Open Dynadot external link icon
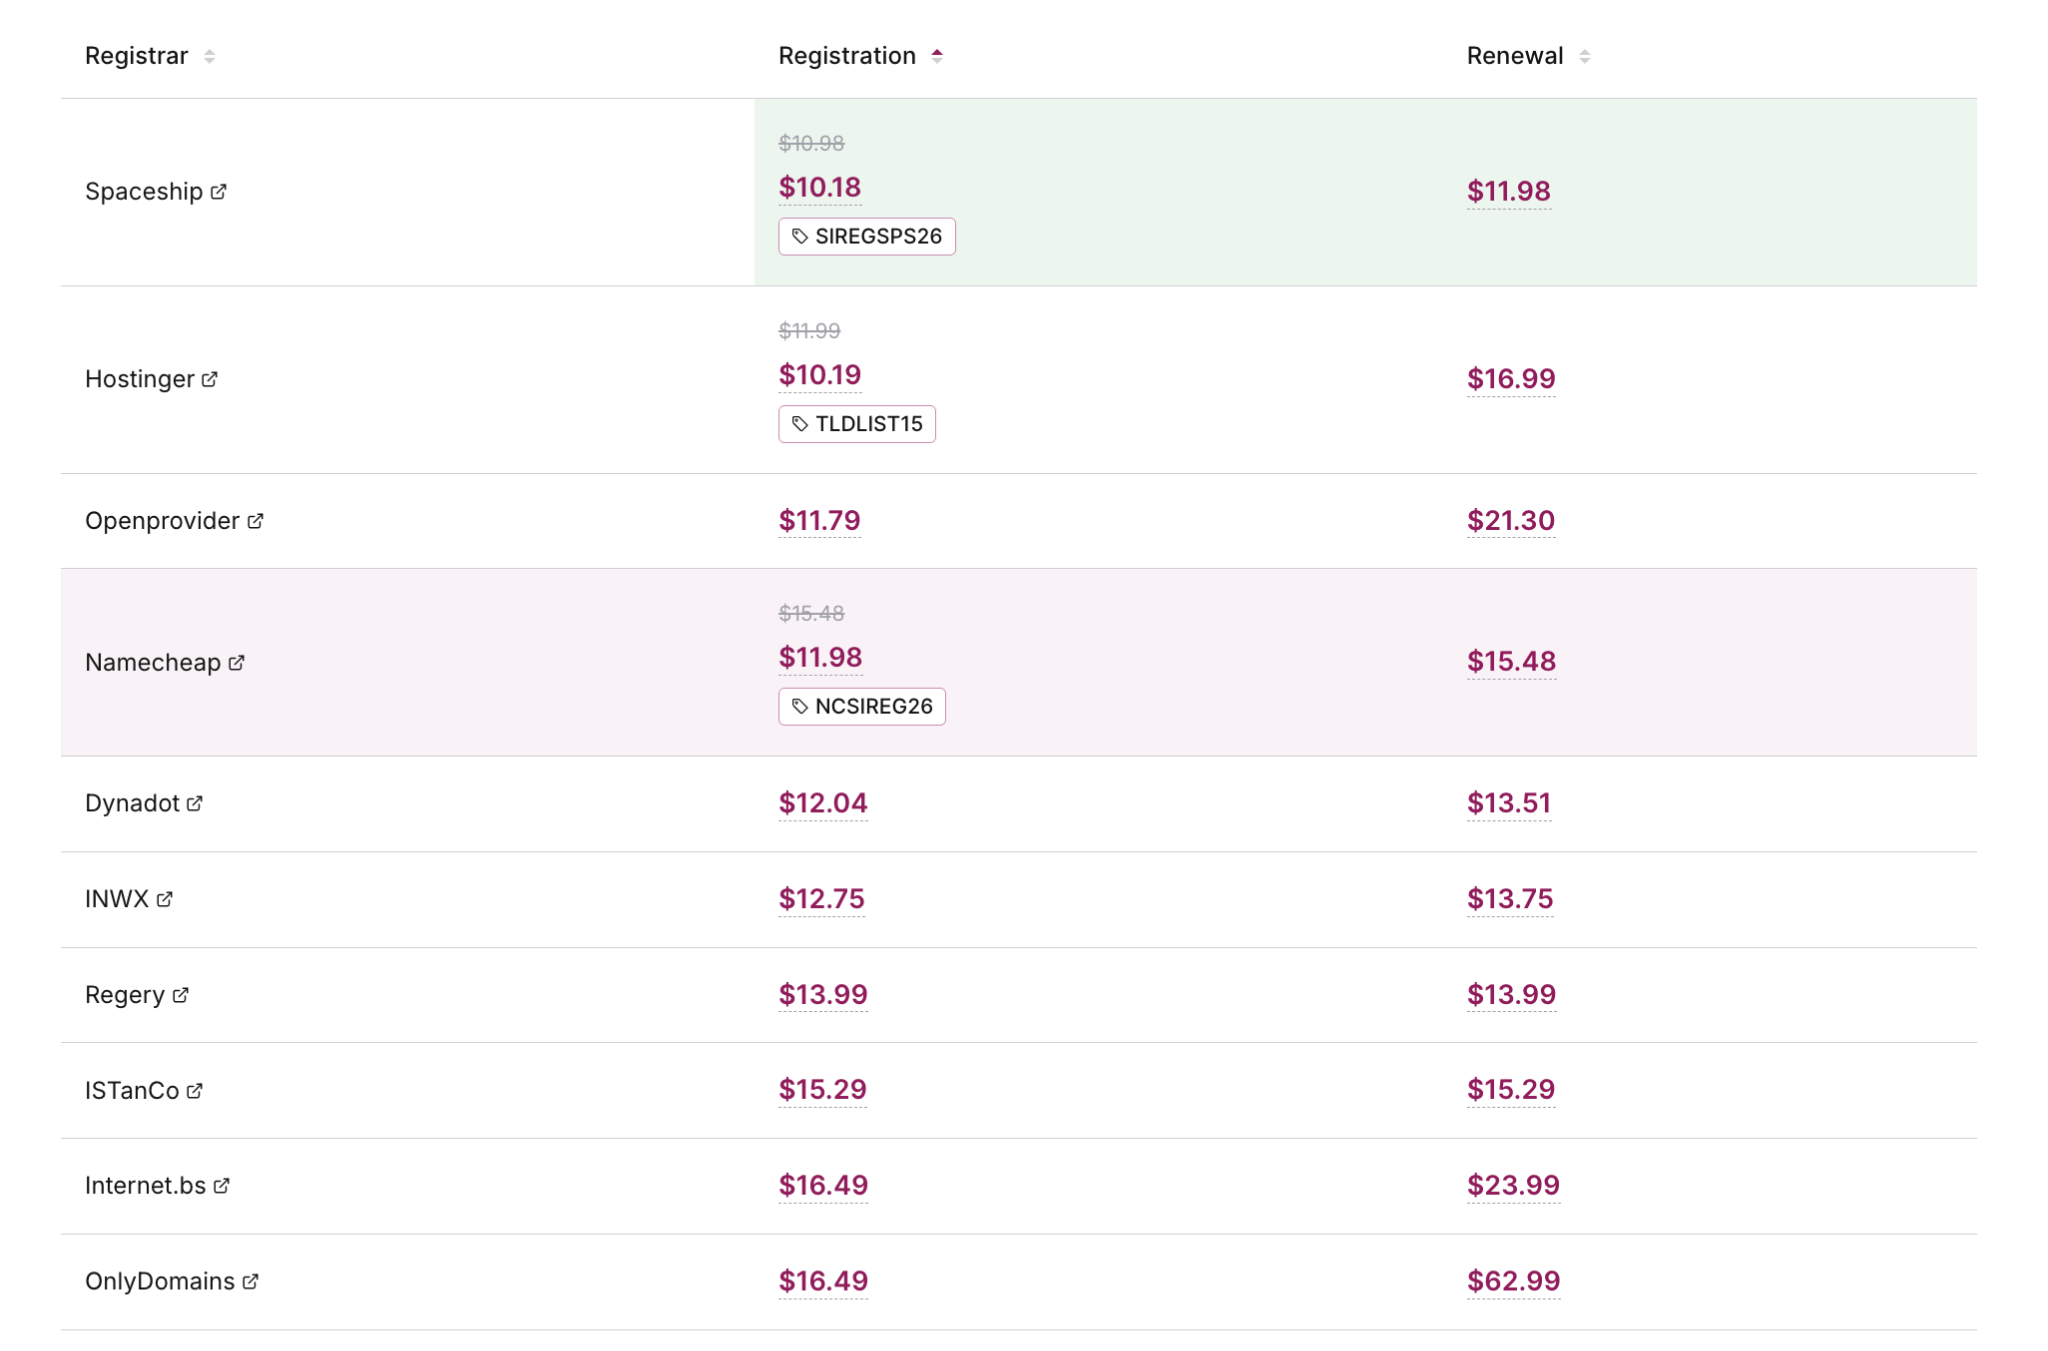 click(x=195, y=803)
